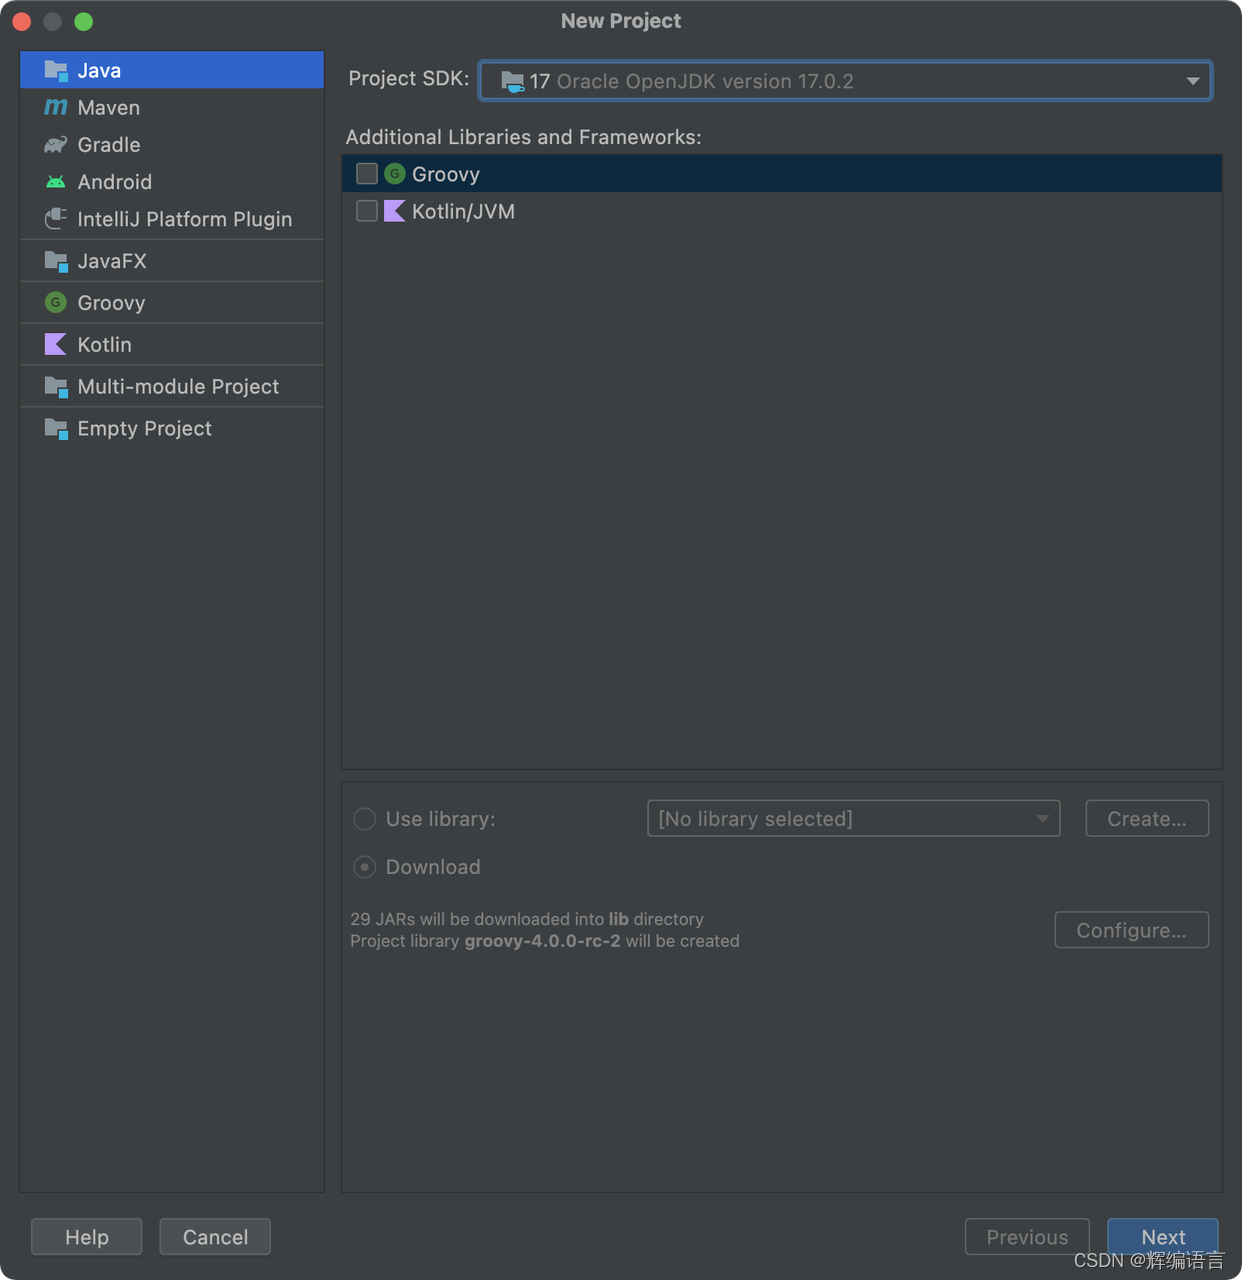The width and height of the screenshot is (1242, 1280).
Task: Click the Kotlin/JVM label in frameworks list
Action: coord(464,211)
